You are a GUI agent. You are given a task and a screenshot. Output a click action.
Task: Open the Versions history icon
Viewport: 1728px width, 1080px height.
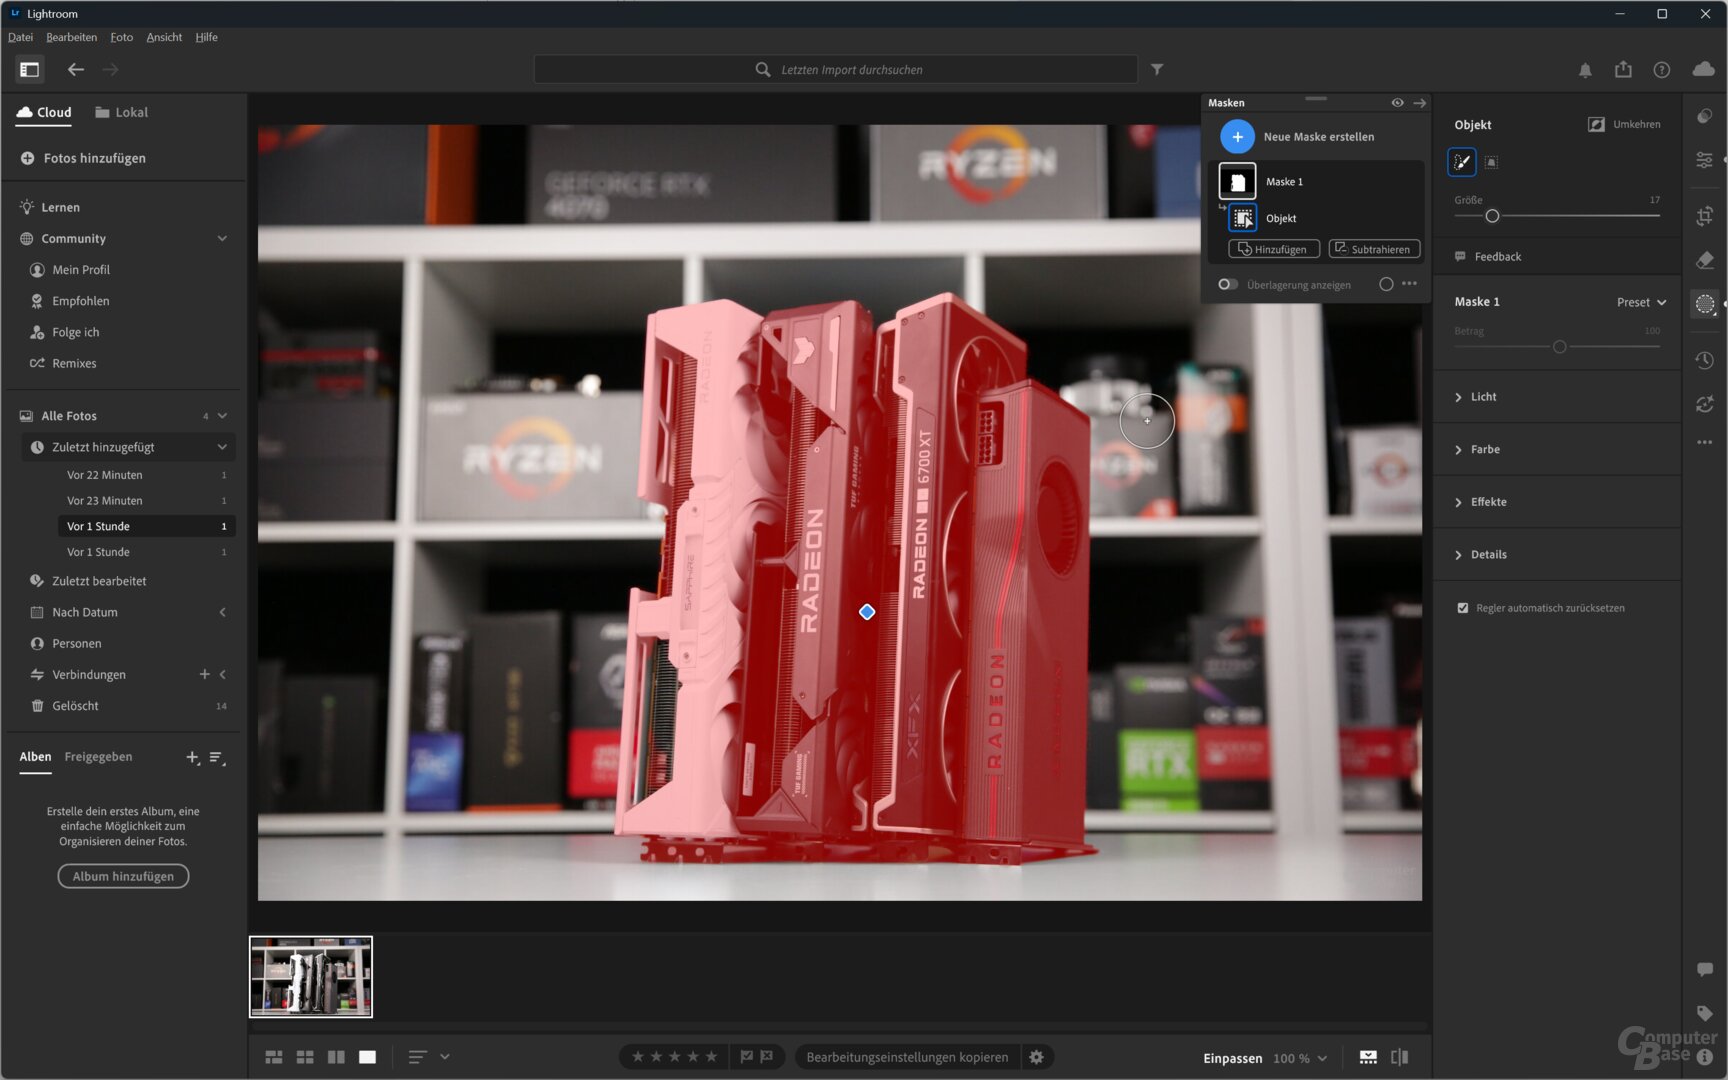tap(1705, 360)
